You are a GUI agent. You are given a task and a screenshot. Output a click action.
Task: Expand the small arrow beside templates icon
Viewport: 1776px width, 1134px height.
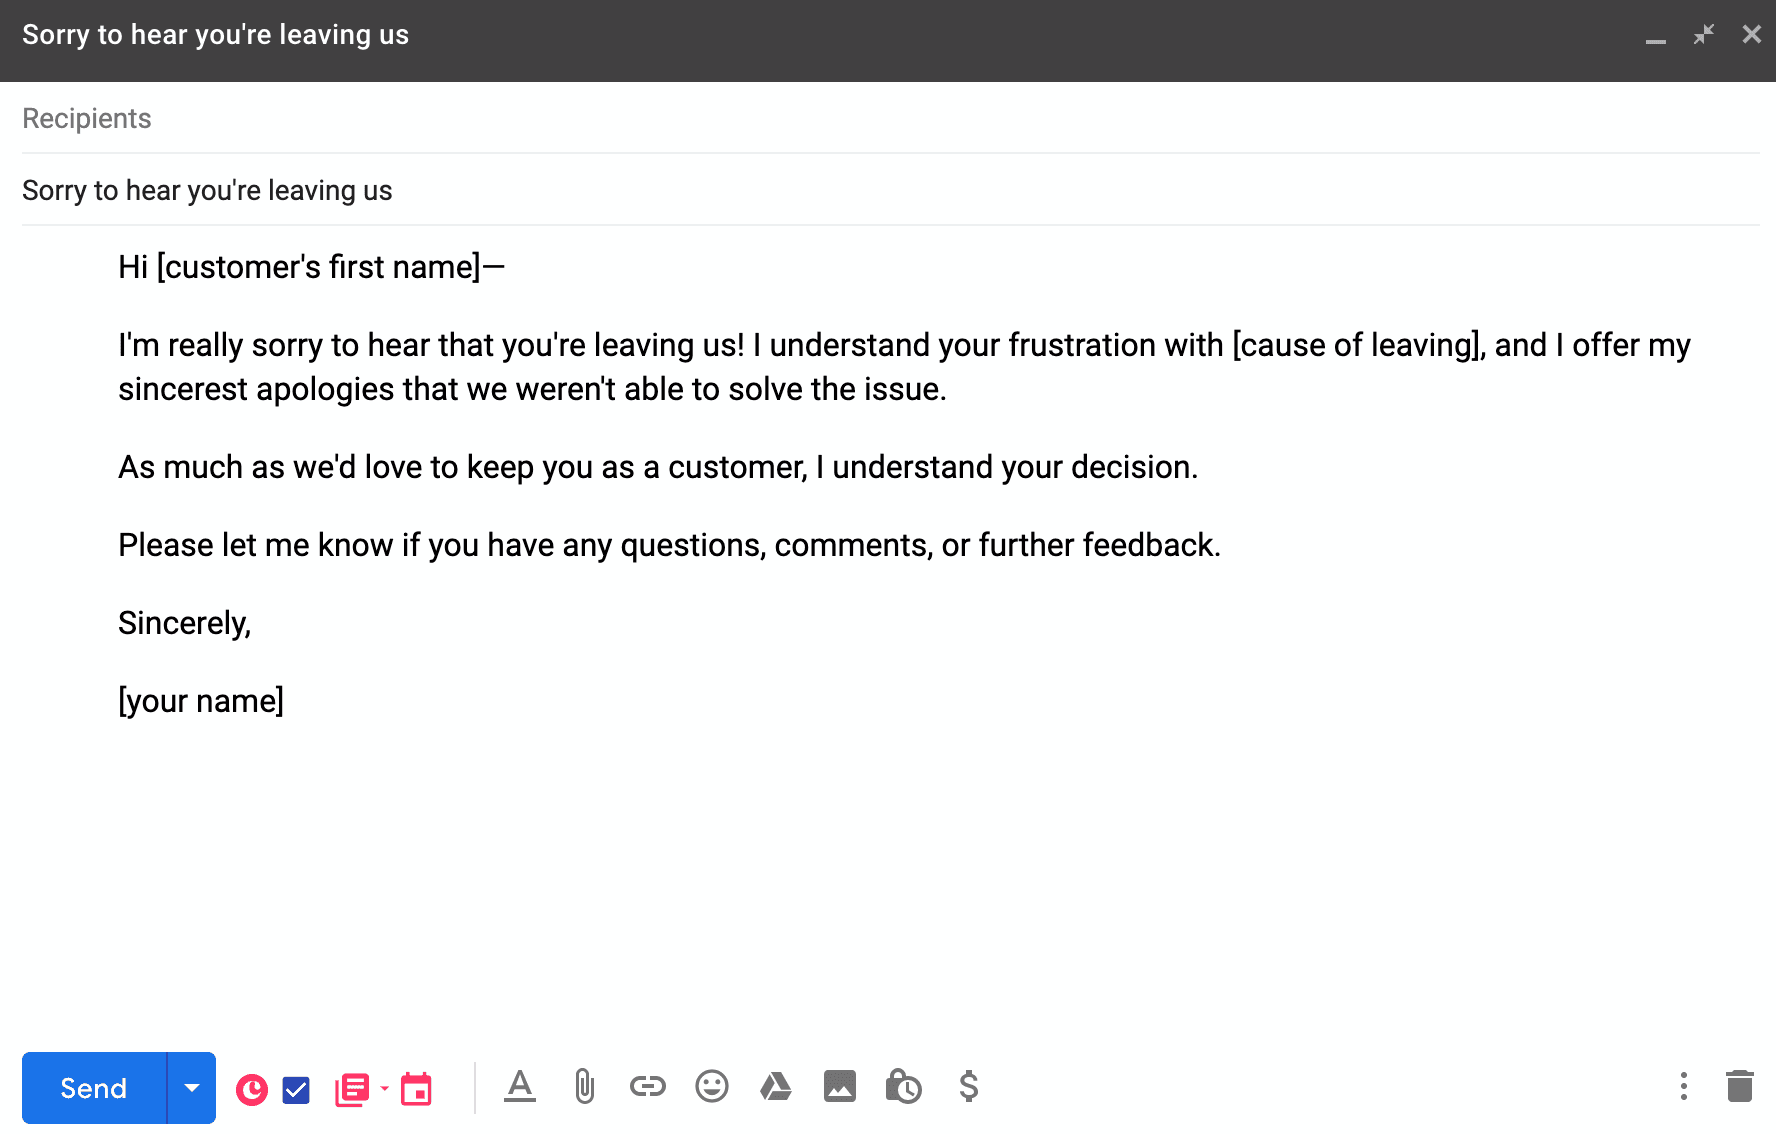[x=384, y=1088]
